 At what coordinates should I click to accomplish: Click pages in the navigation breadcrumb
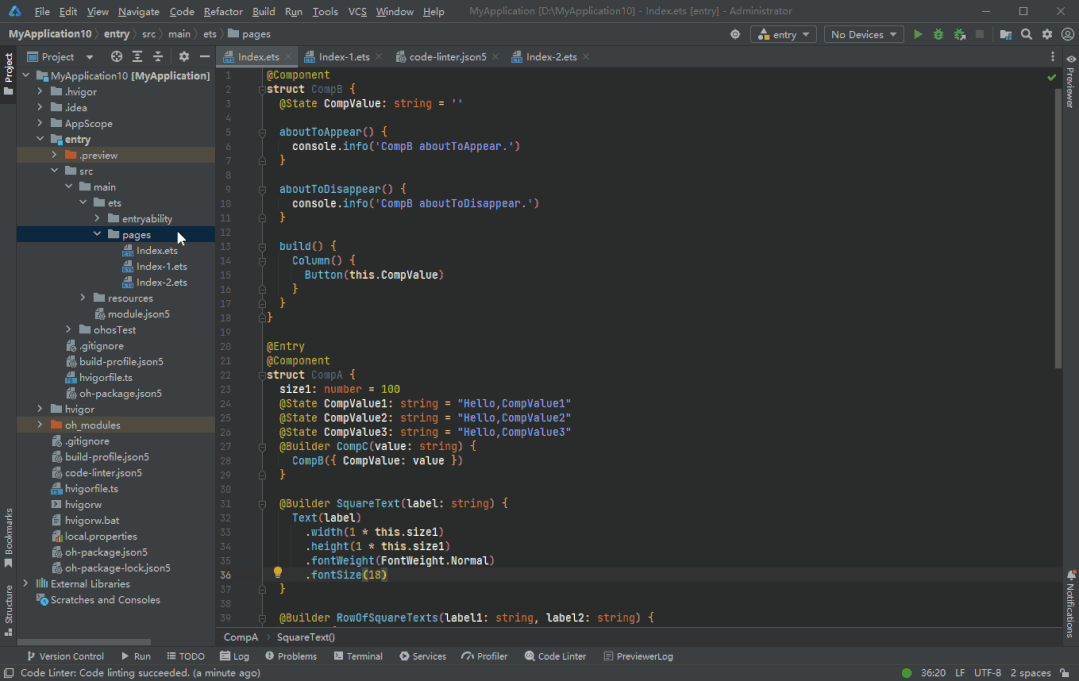point(255,34)
